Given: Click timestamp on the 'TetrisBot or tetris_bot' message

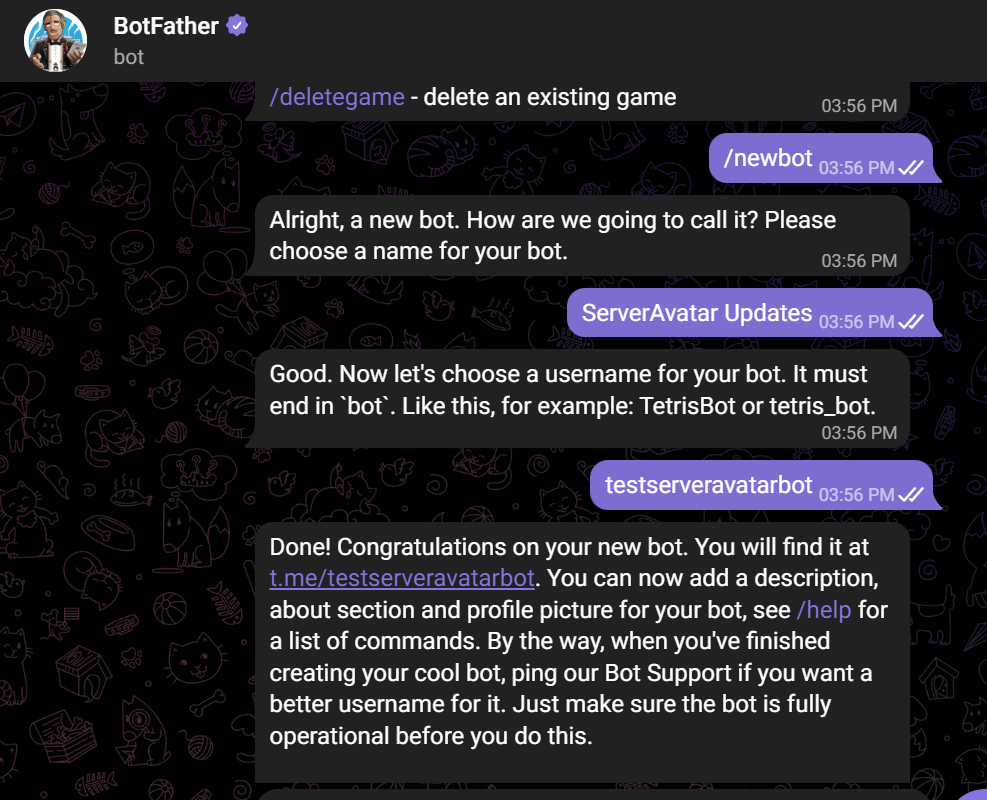Looking at the screenshot, I should click(859, 433).
